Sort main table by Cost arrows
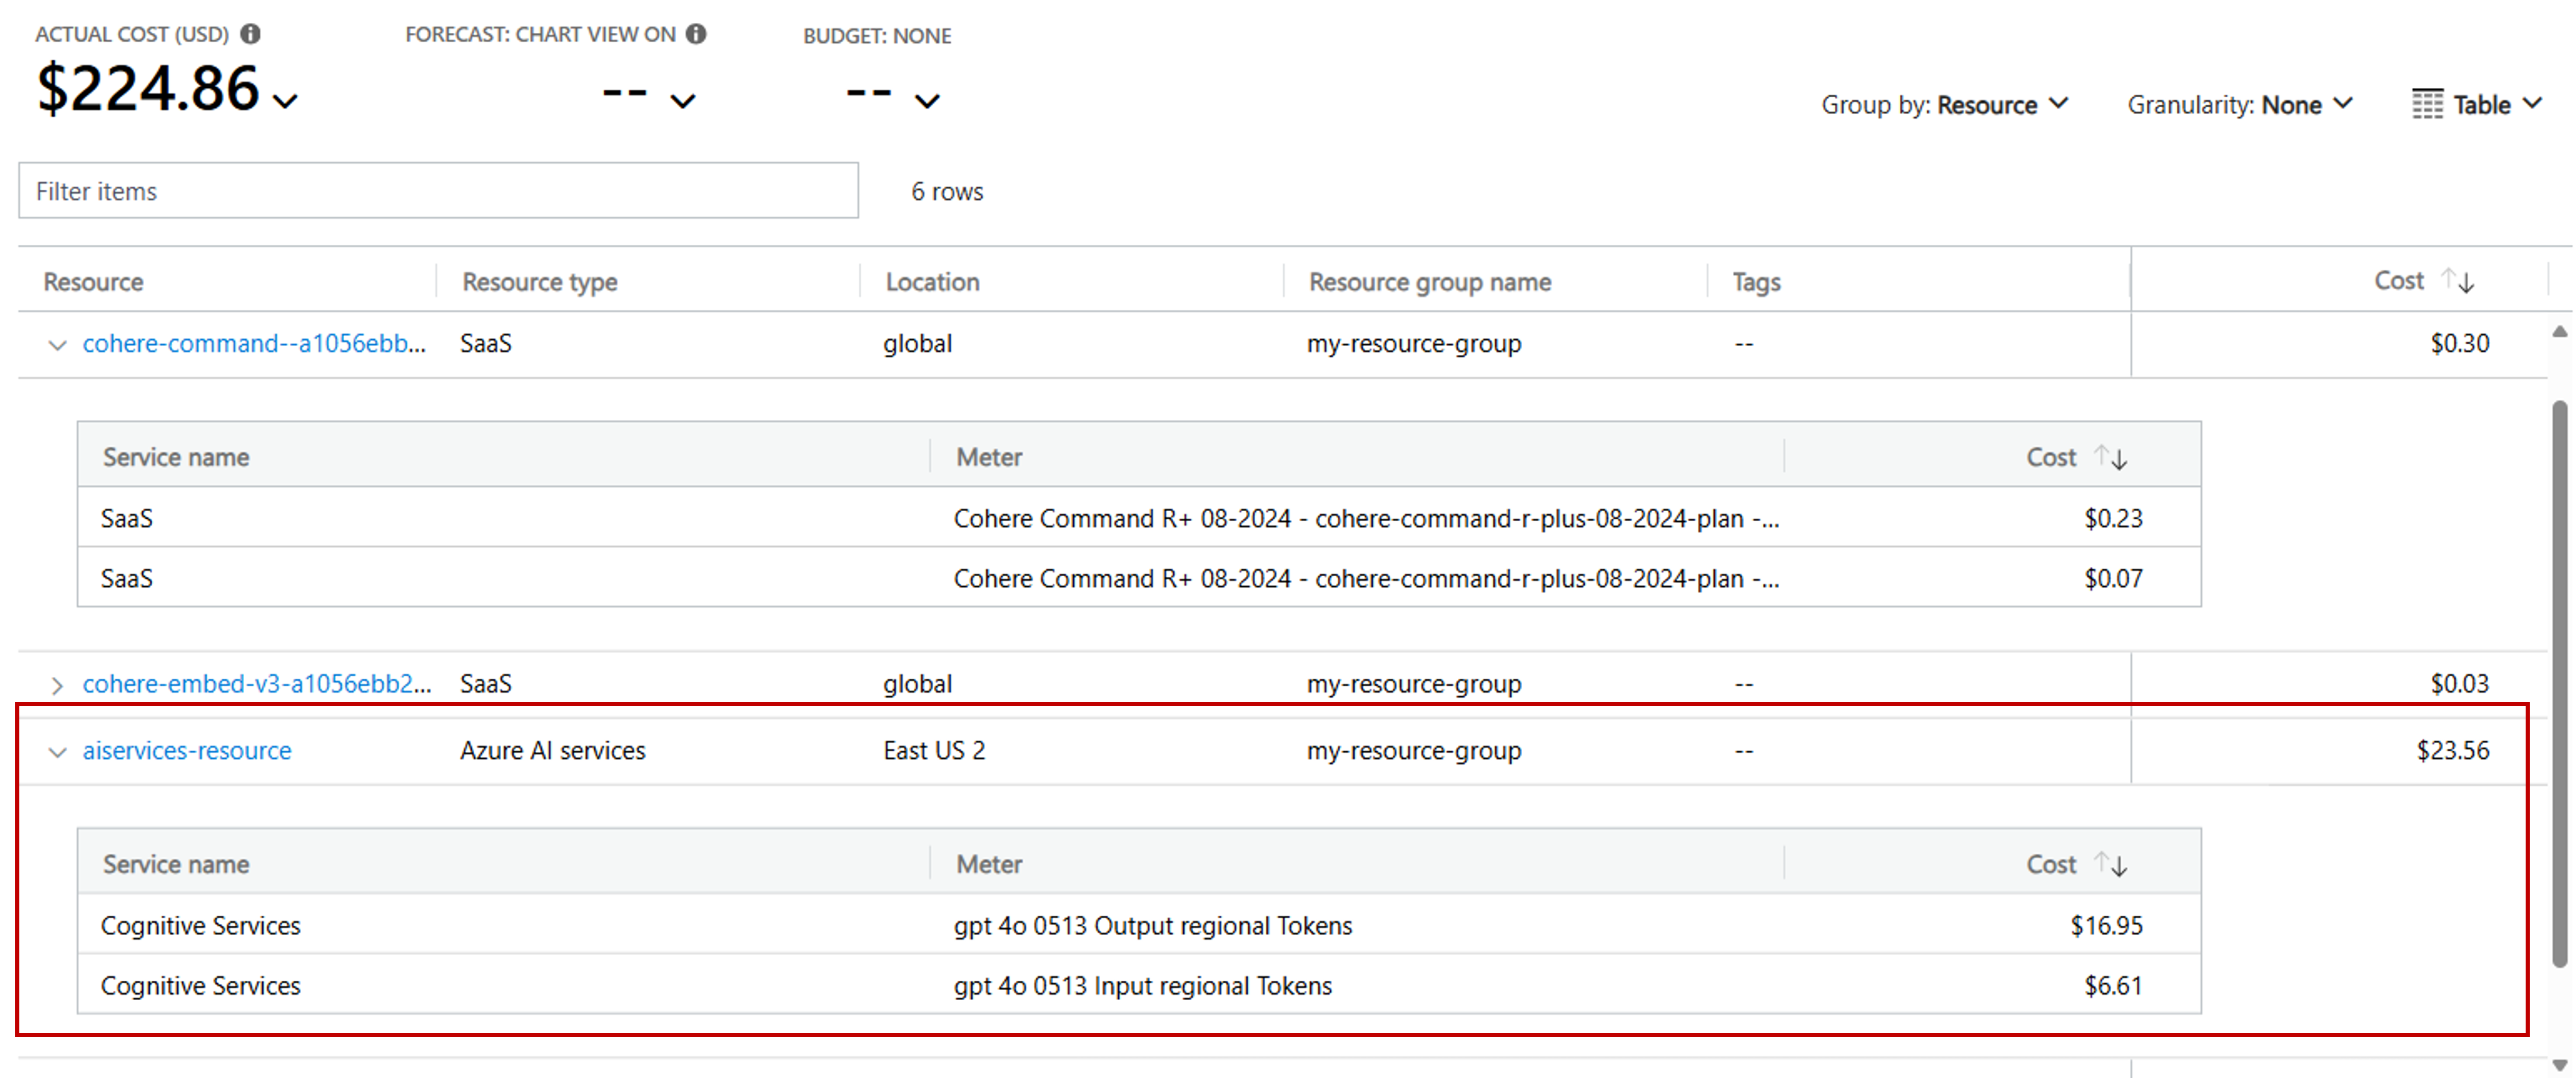This screenshot has width=2576, height=1078. [x=2458, y=281]
